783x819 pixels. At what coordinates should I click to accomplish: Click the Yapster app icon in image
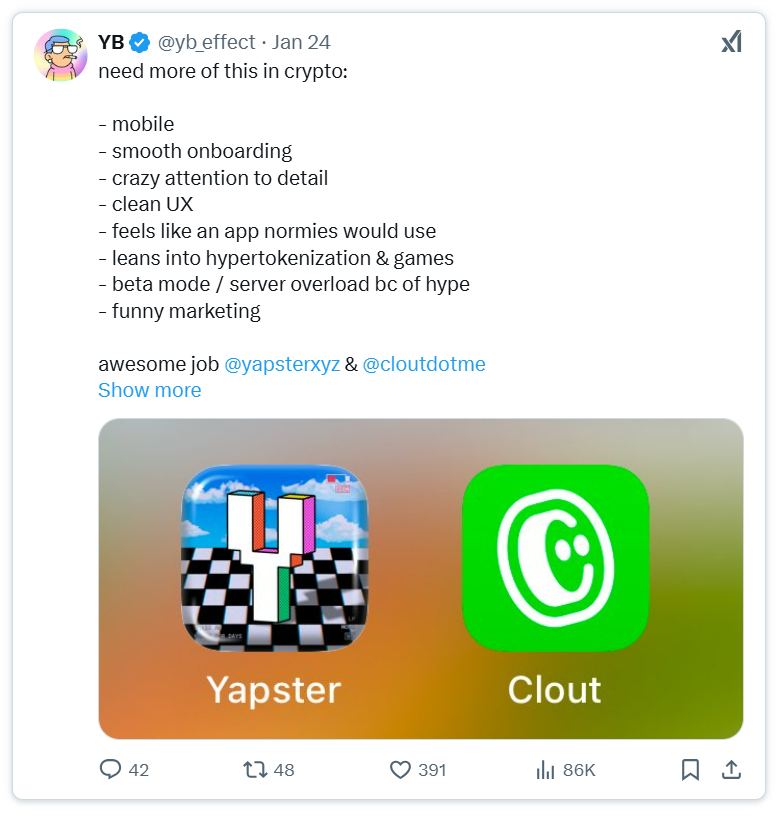[274, 558]
